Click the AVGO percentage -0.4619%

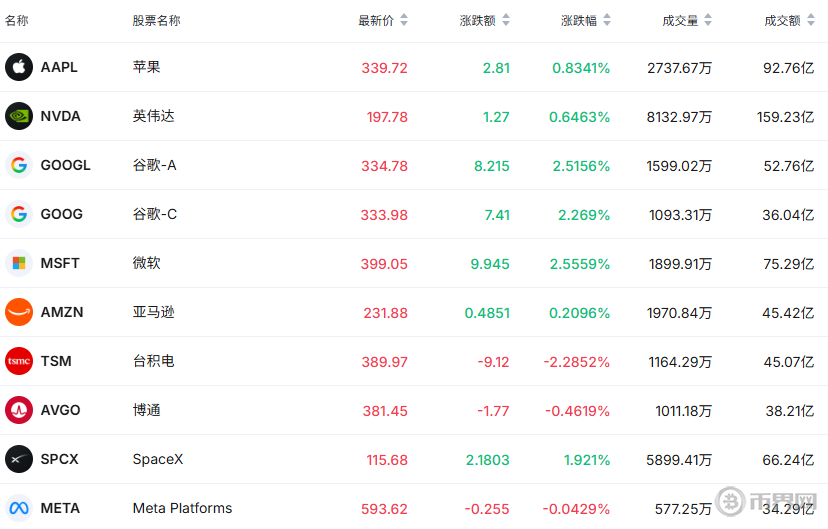coord(577,411)
